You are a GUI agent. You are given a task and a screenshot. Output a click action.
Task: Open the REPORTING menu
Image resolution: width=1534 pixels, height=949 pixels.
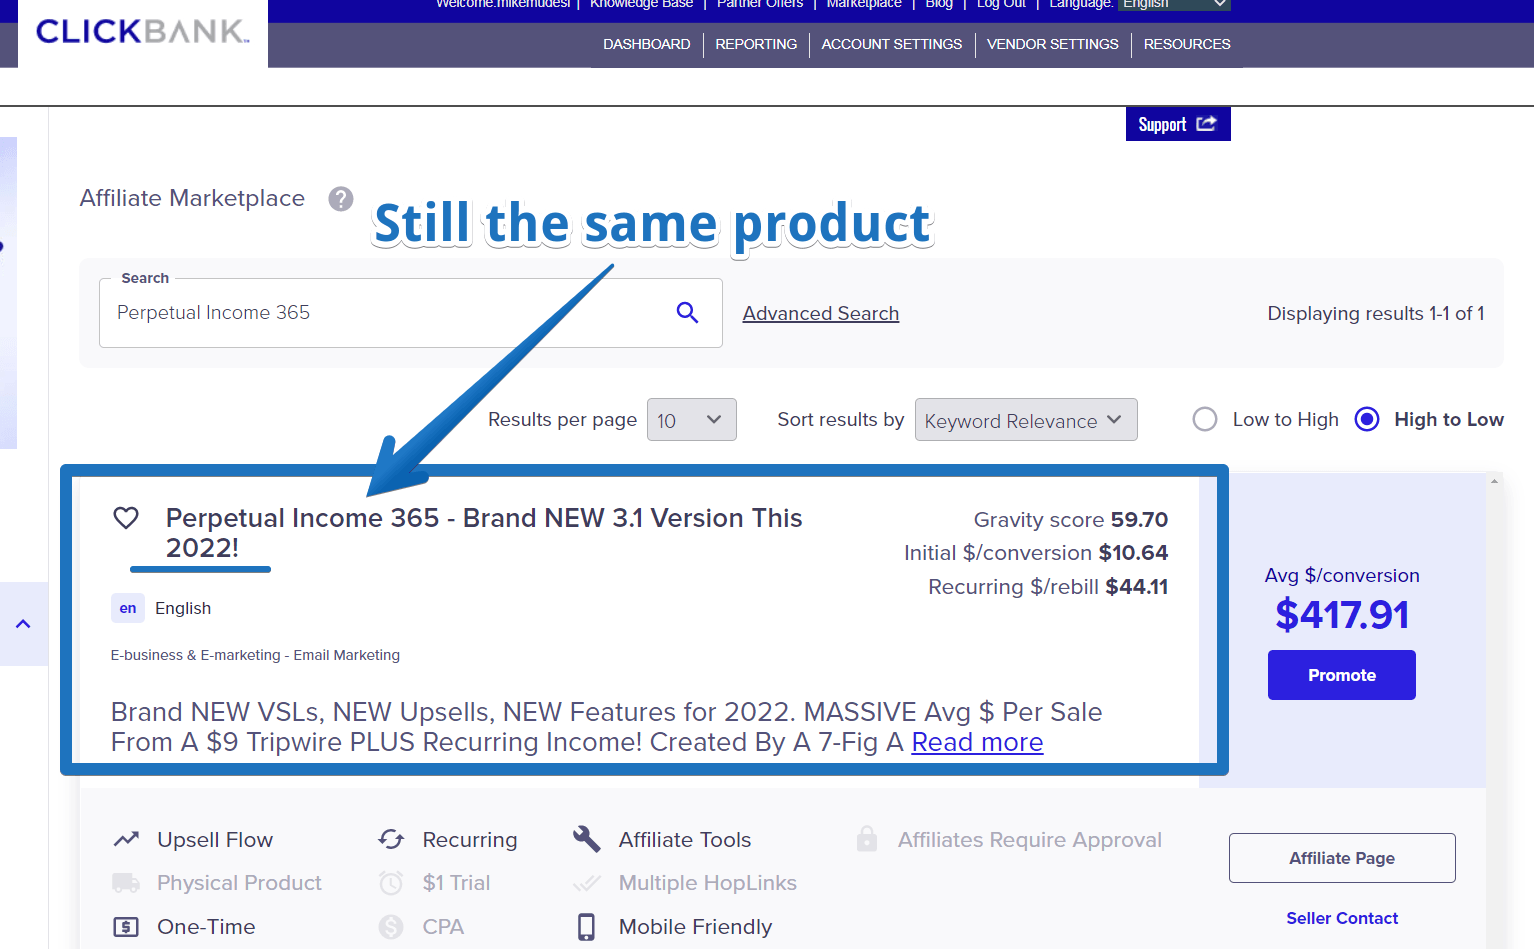click(x=756, y=44)
